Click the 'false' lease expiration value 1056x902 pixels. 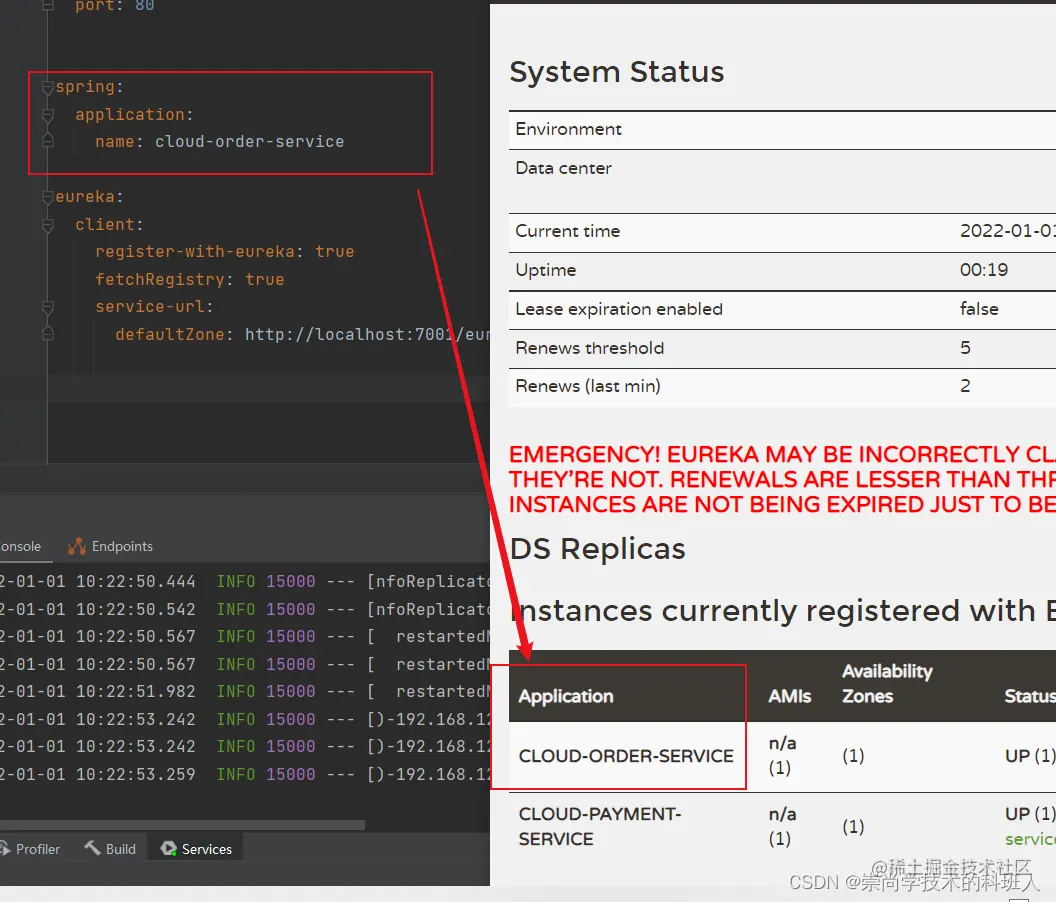979,309
